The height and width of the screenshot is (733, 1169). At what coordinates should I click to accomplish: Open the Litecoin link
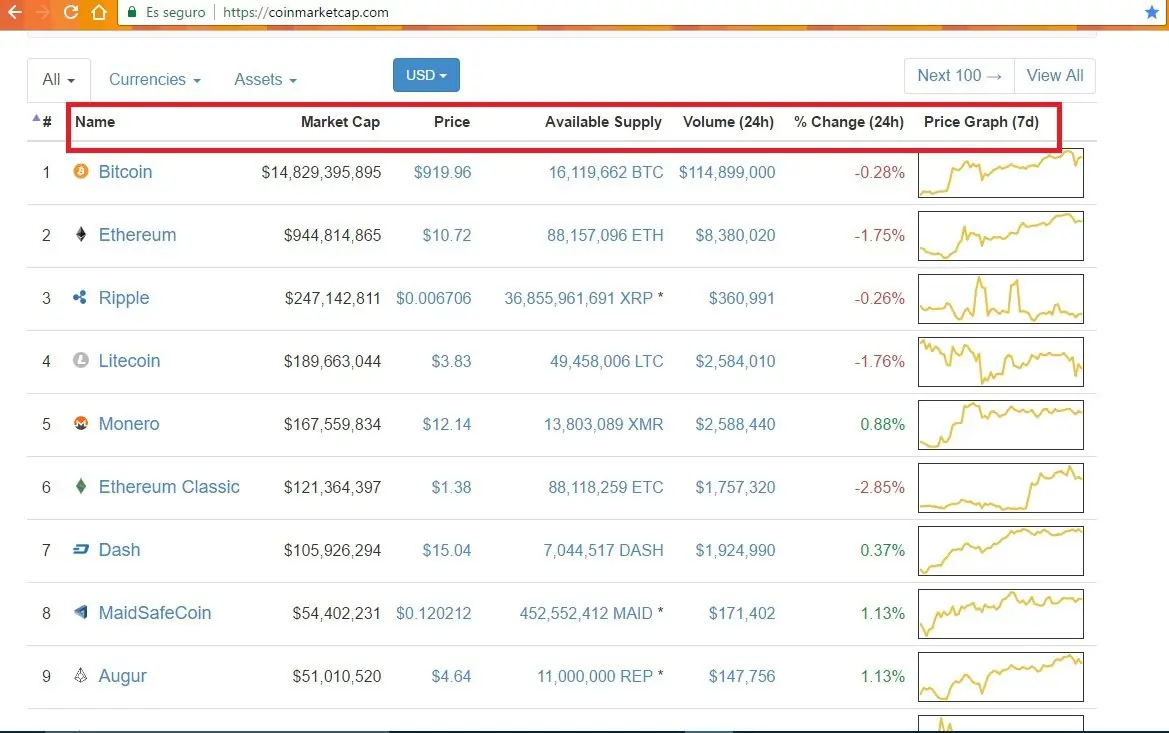pos(129,360)
